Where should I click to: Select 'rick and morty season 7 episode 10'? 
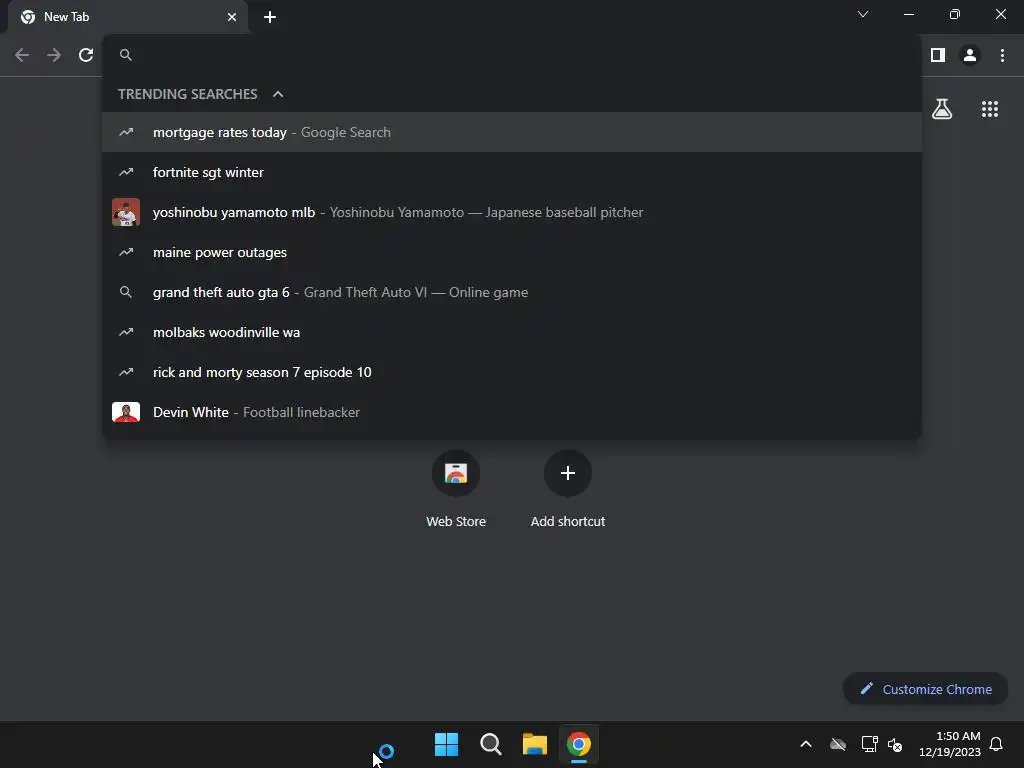512,372
